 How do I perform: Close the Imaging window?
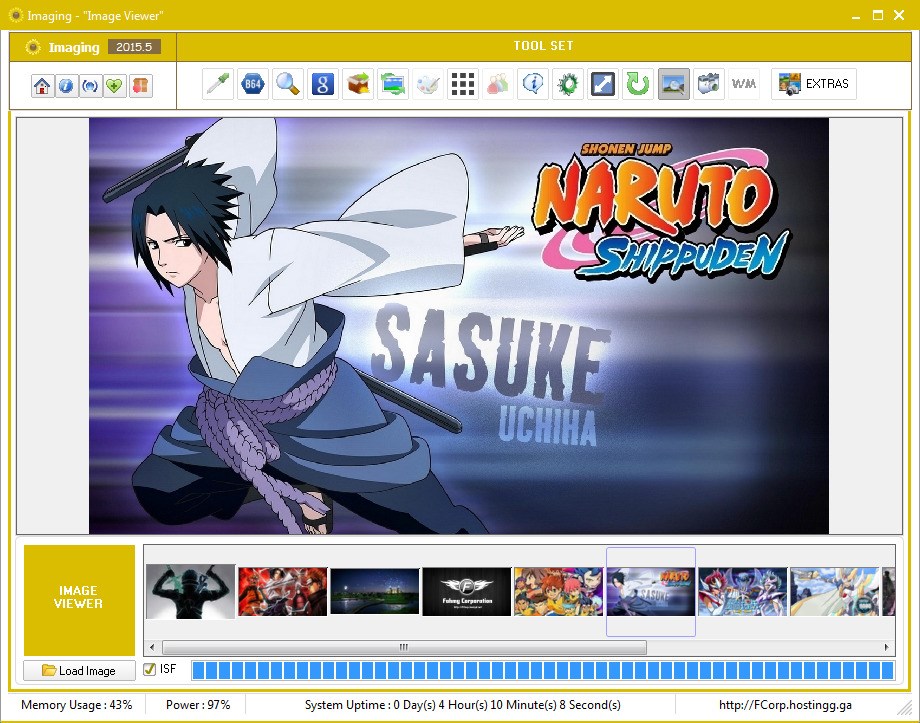pos(899,15)
